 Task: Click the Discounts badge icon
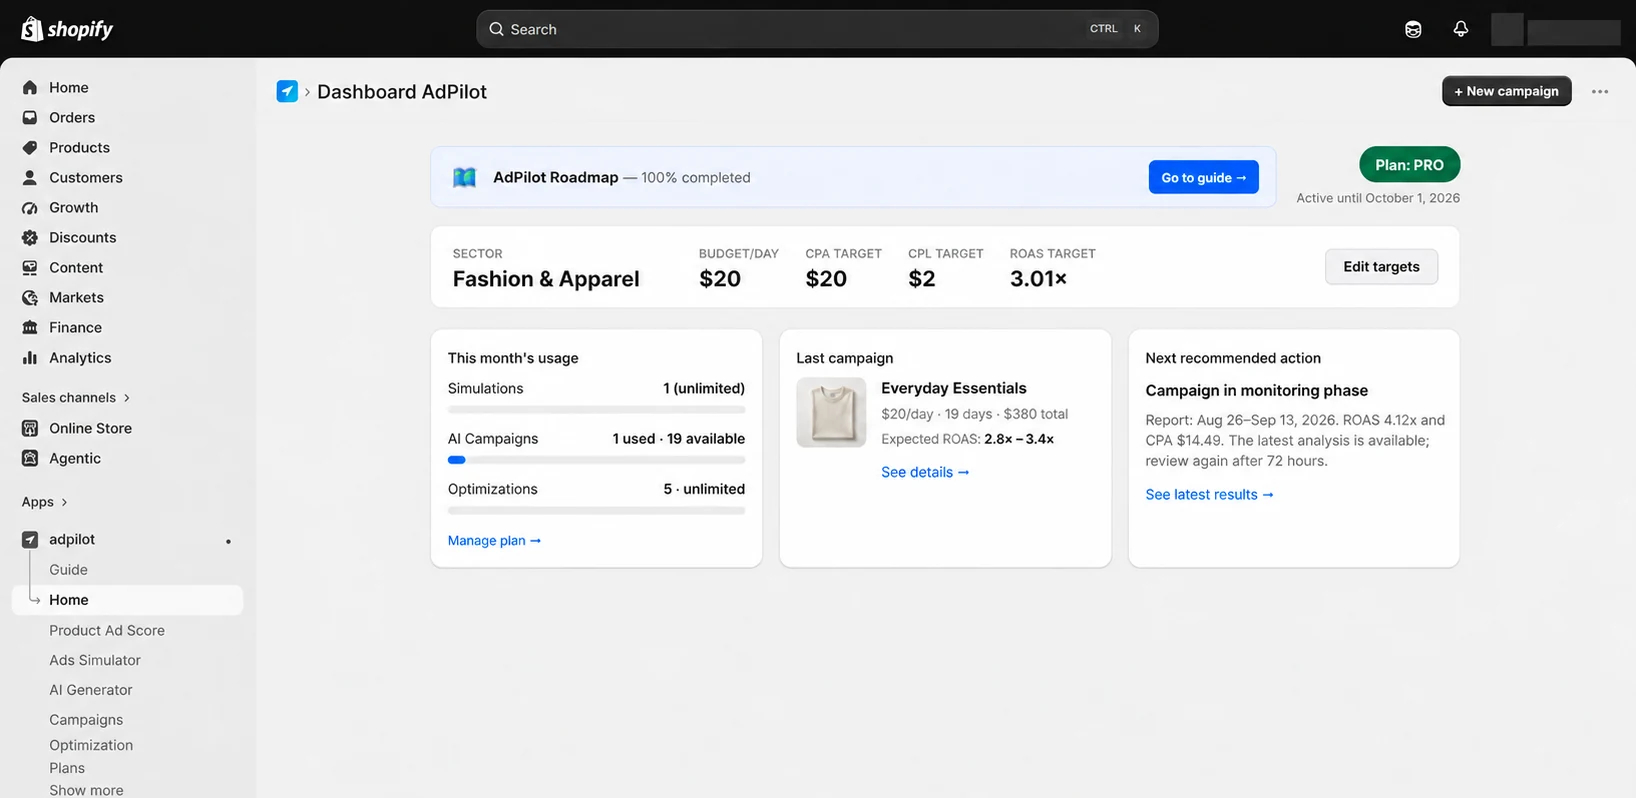(30, 238)
